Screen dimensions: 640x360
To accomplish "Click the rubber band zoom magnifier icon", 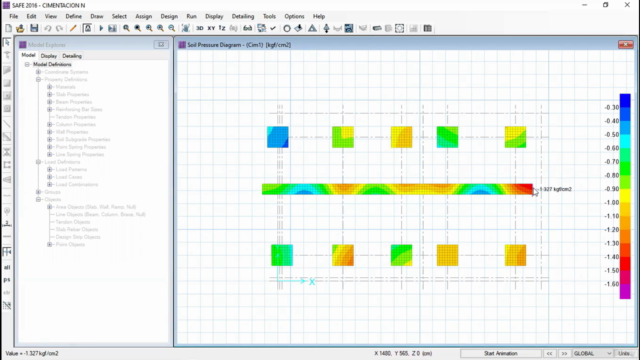I will click(x=127, y=28).
